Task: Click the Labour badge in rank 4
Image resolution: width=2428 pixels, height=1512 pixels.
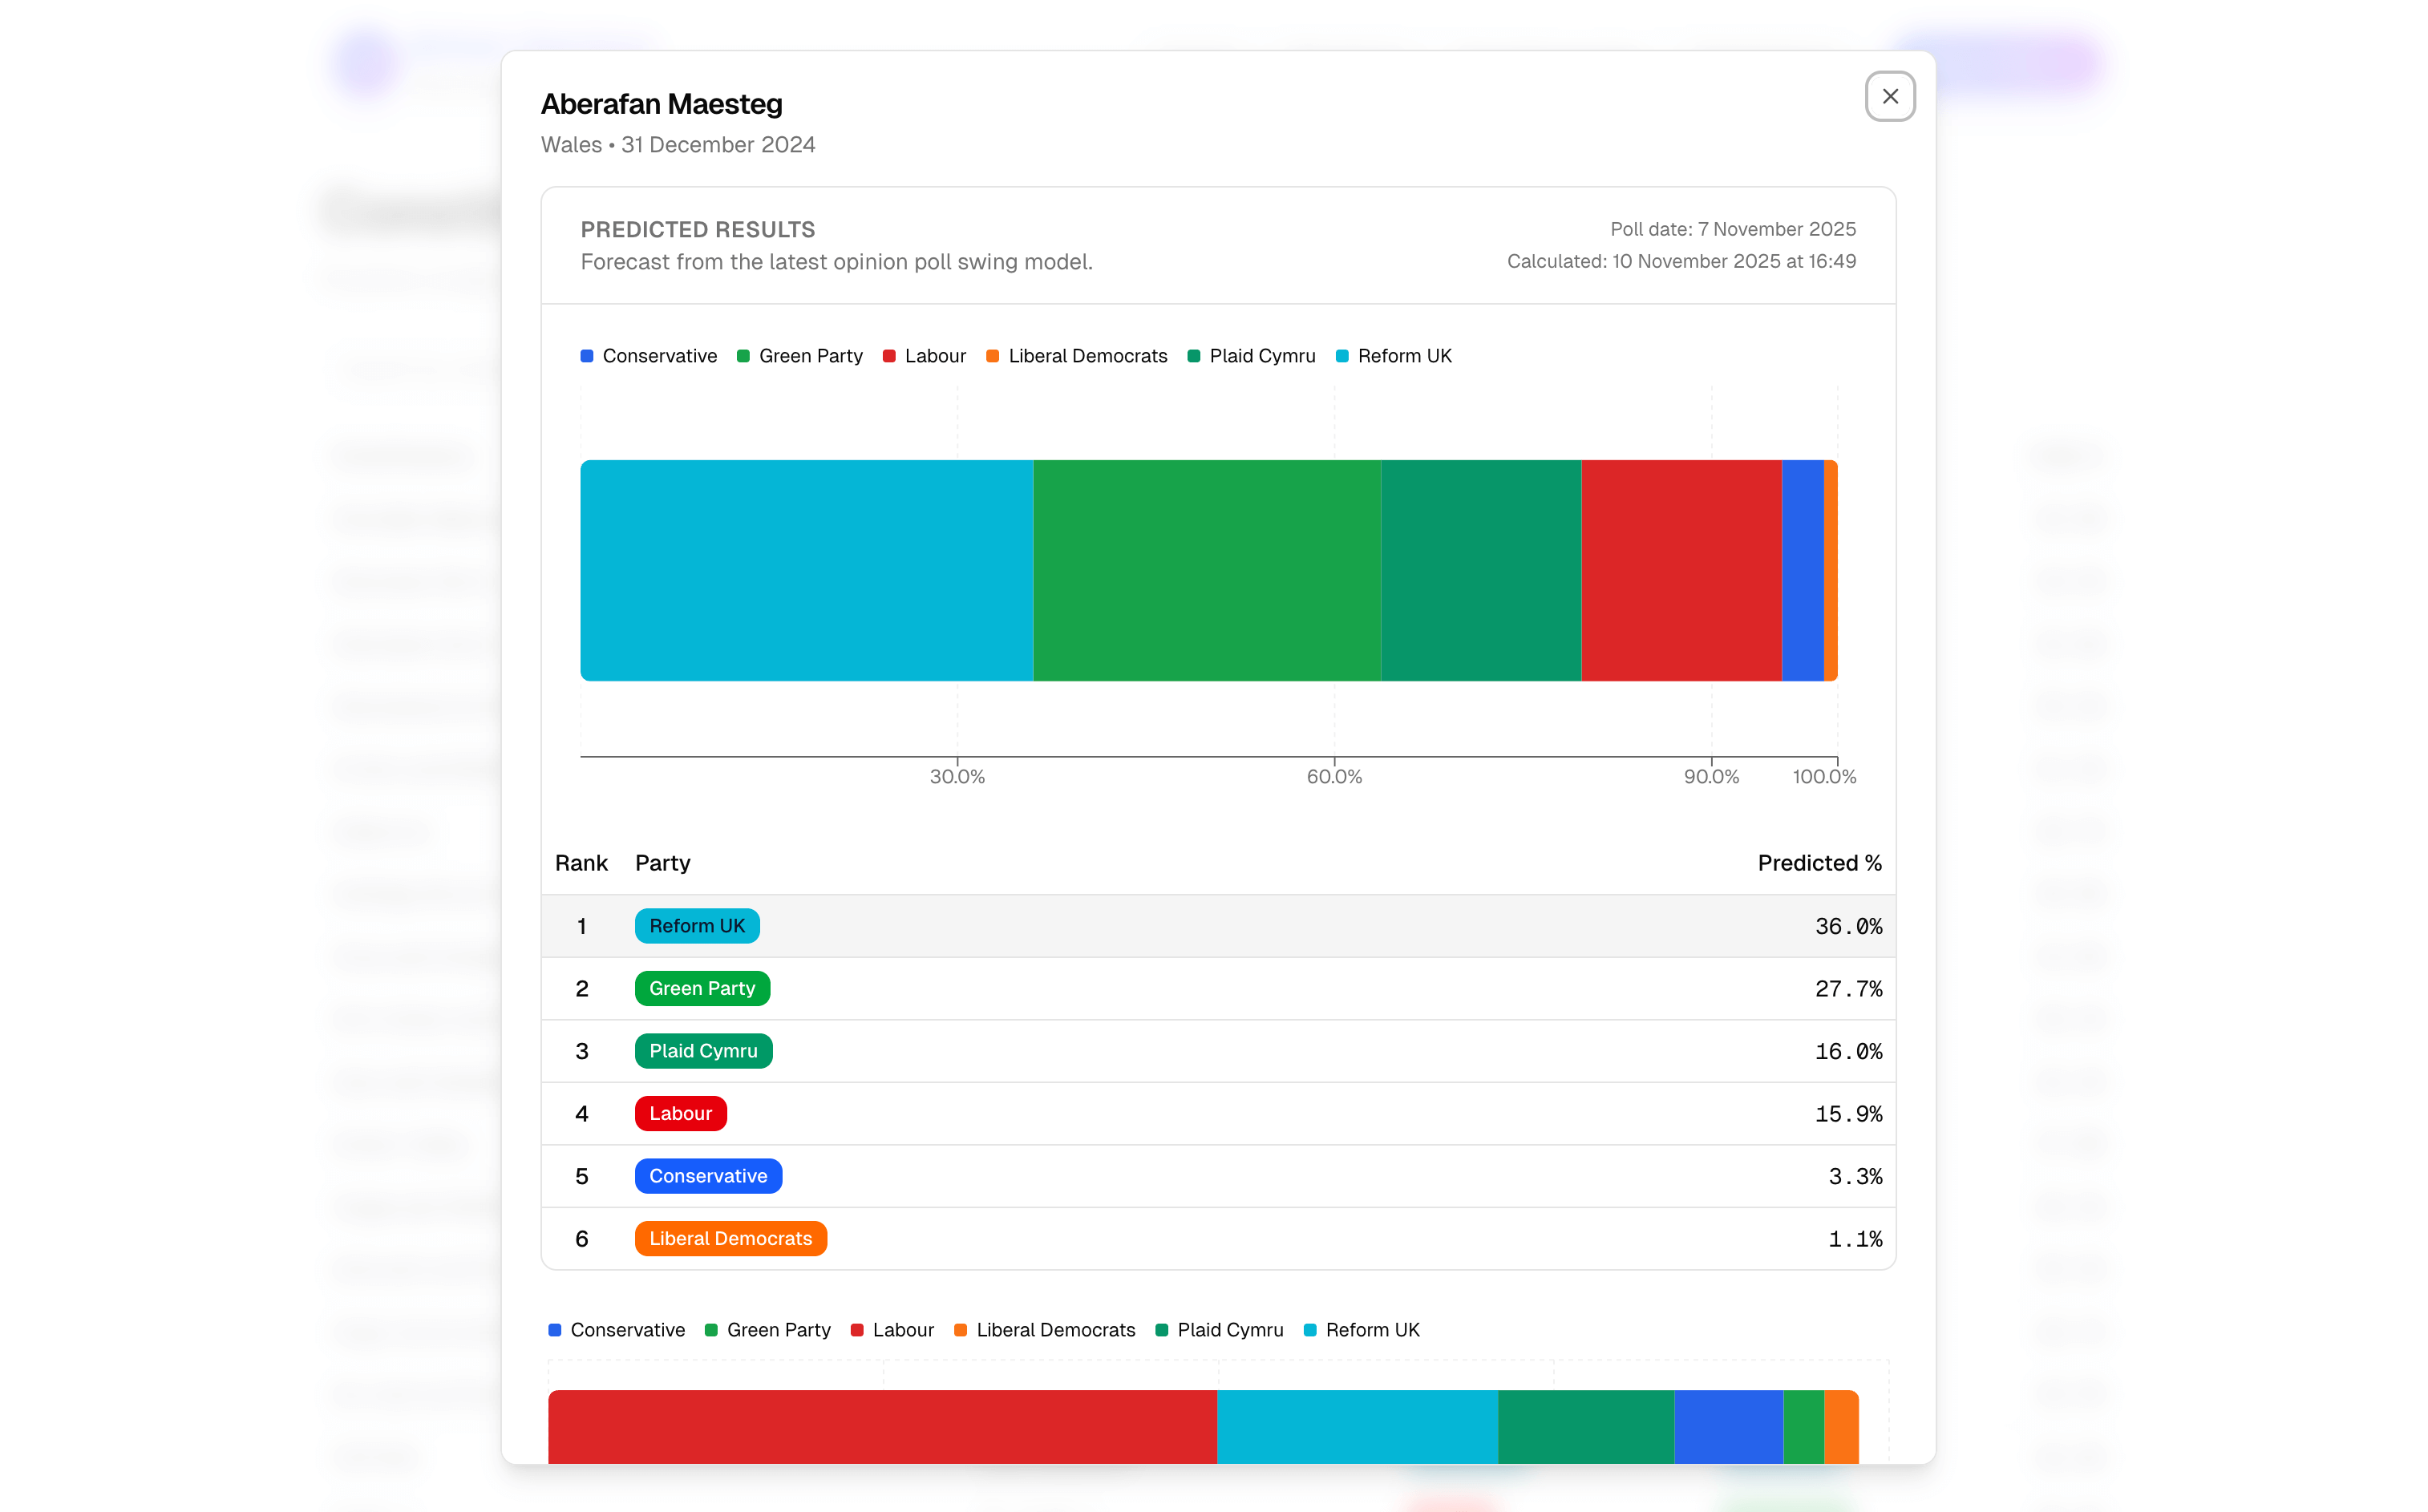Action: pyautogui.click(x=680, y=1113)
